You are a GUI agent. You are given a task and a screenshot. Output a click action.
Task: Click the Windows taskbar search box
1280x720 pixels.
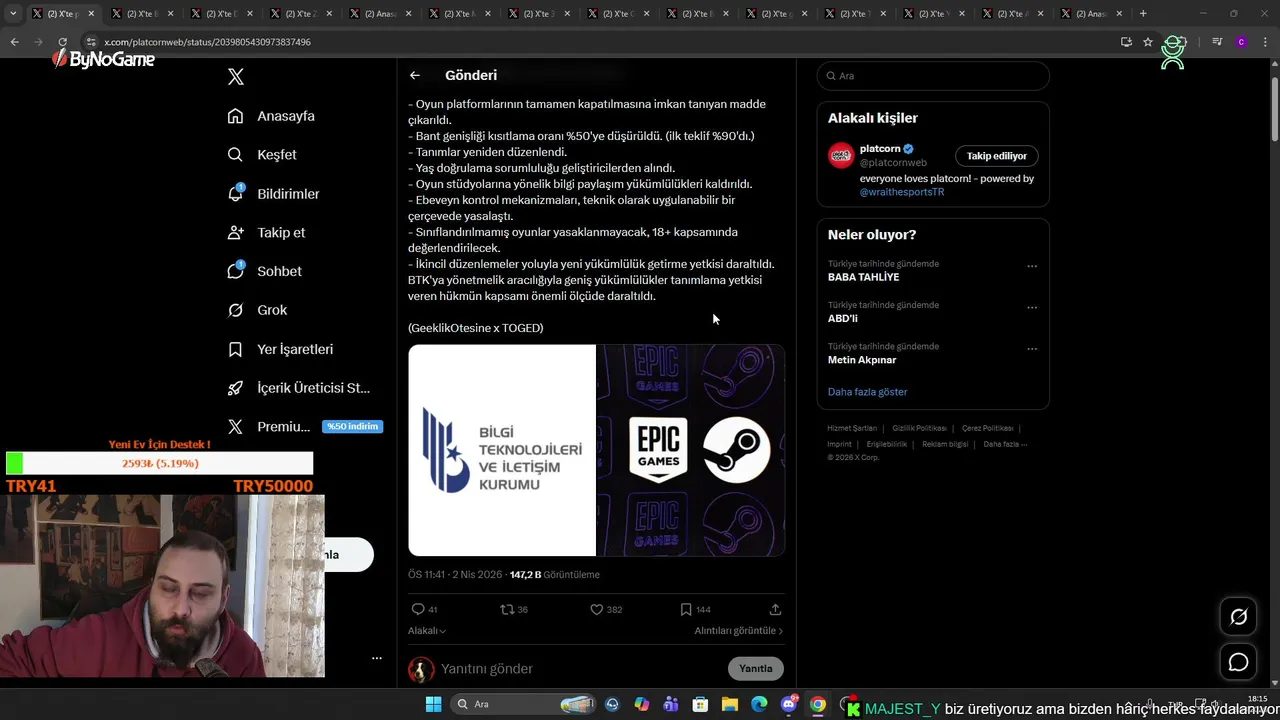click(x=523, y=704)
